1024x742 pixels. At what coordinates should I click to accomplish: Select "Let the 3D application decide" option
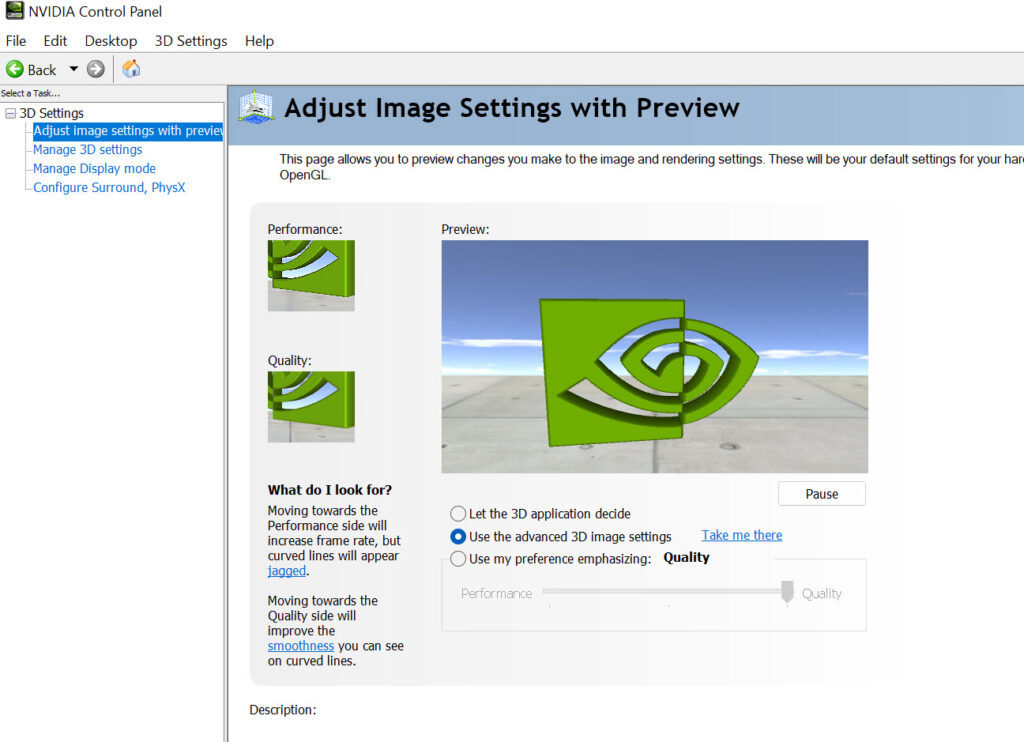458,514
